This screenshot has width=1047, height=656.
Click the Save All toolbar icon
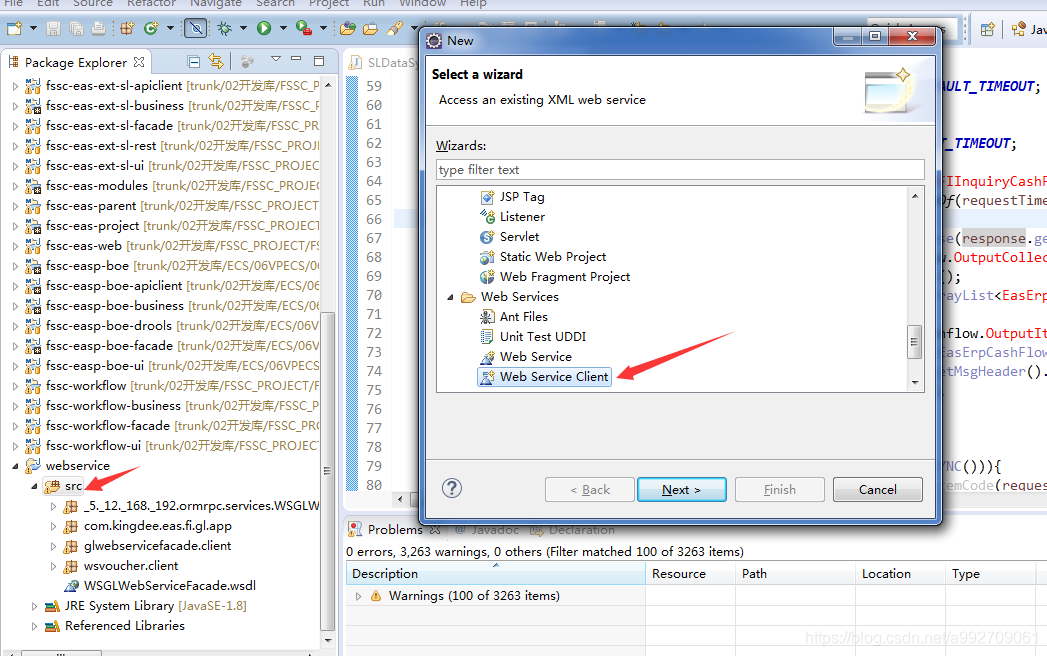(x=75, y=28)
